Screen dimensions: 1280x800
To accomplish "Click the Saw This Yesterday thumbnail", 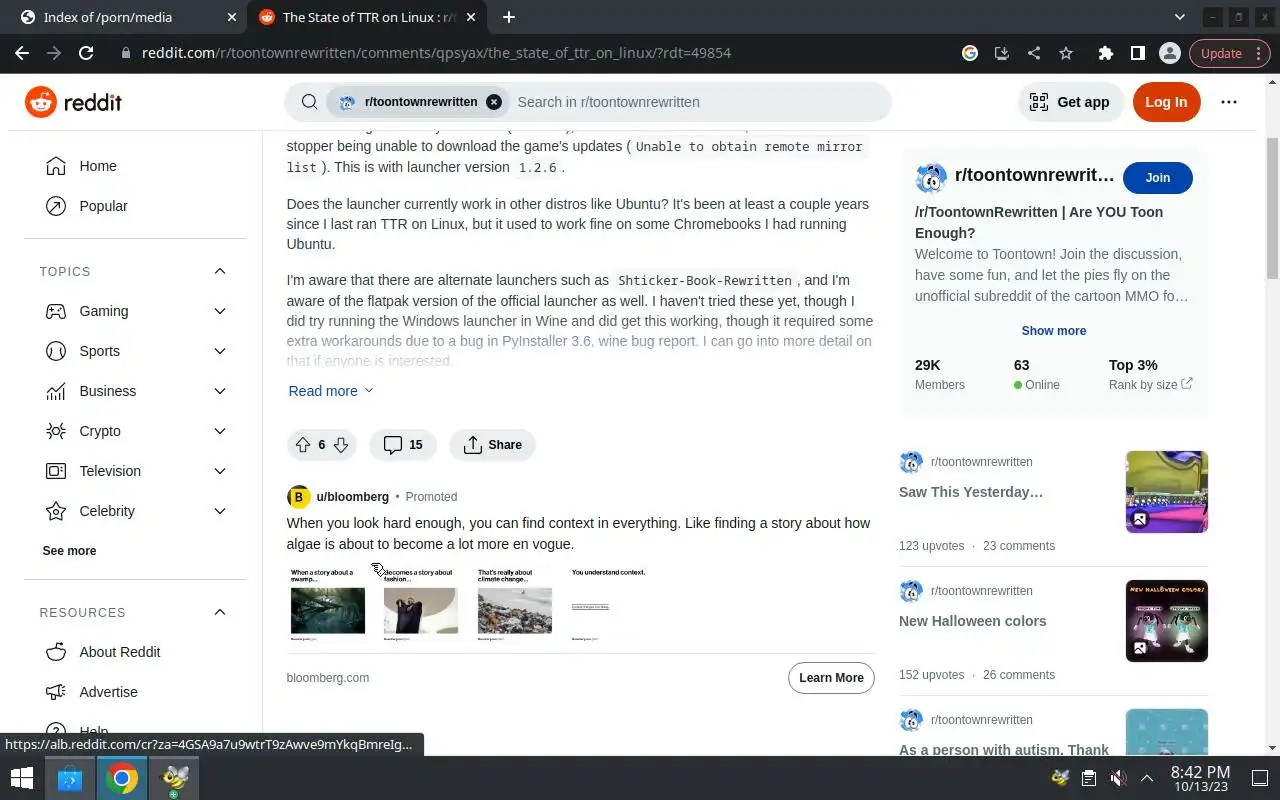I will [1167, 492].
